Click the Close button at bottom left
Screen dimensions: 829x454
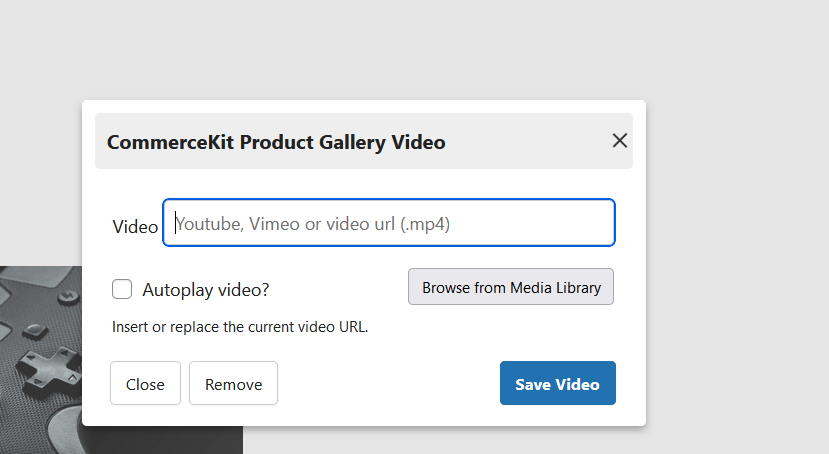145,384
